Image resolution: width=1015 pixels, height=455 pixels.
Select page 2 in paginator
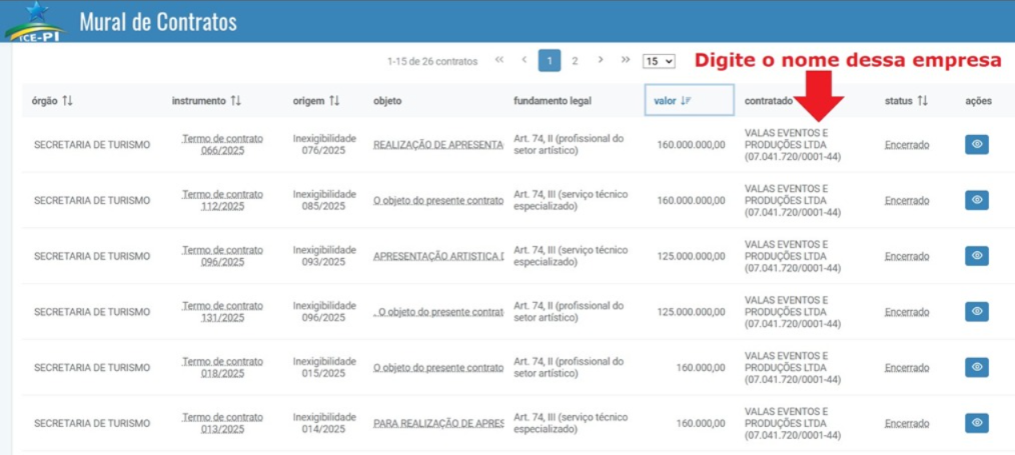click(575, 61)
